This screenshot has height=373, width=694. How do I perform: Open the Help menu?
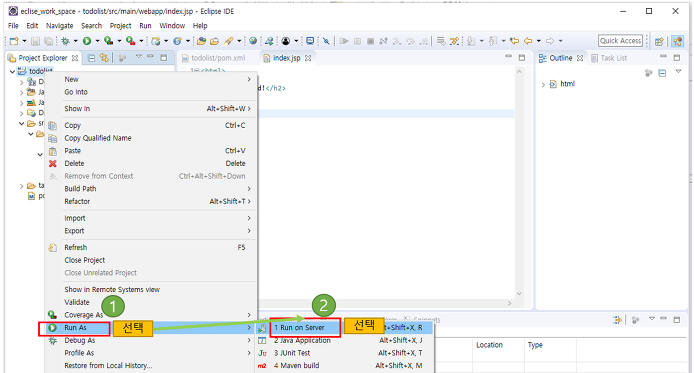coord(200,26)
